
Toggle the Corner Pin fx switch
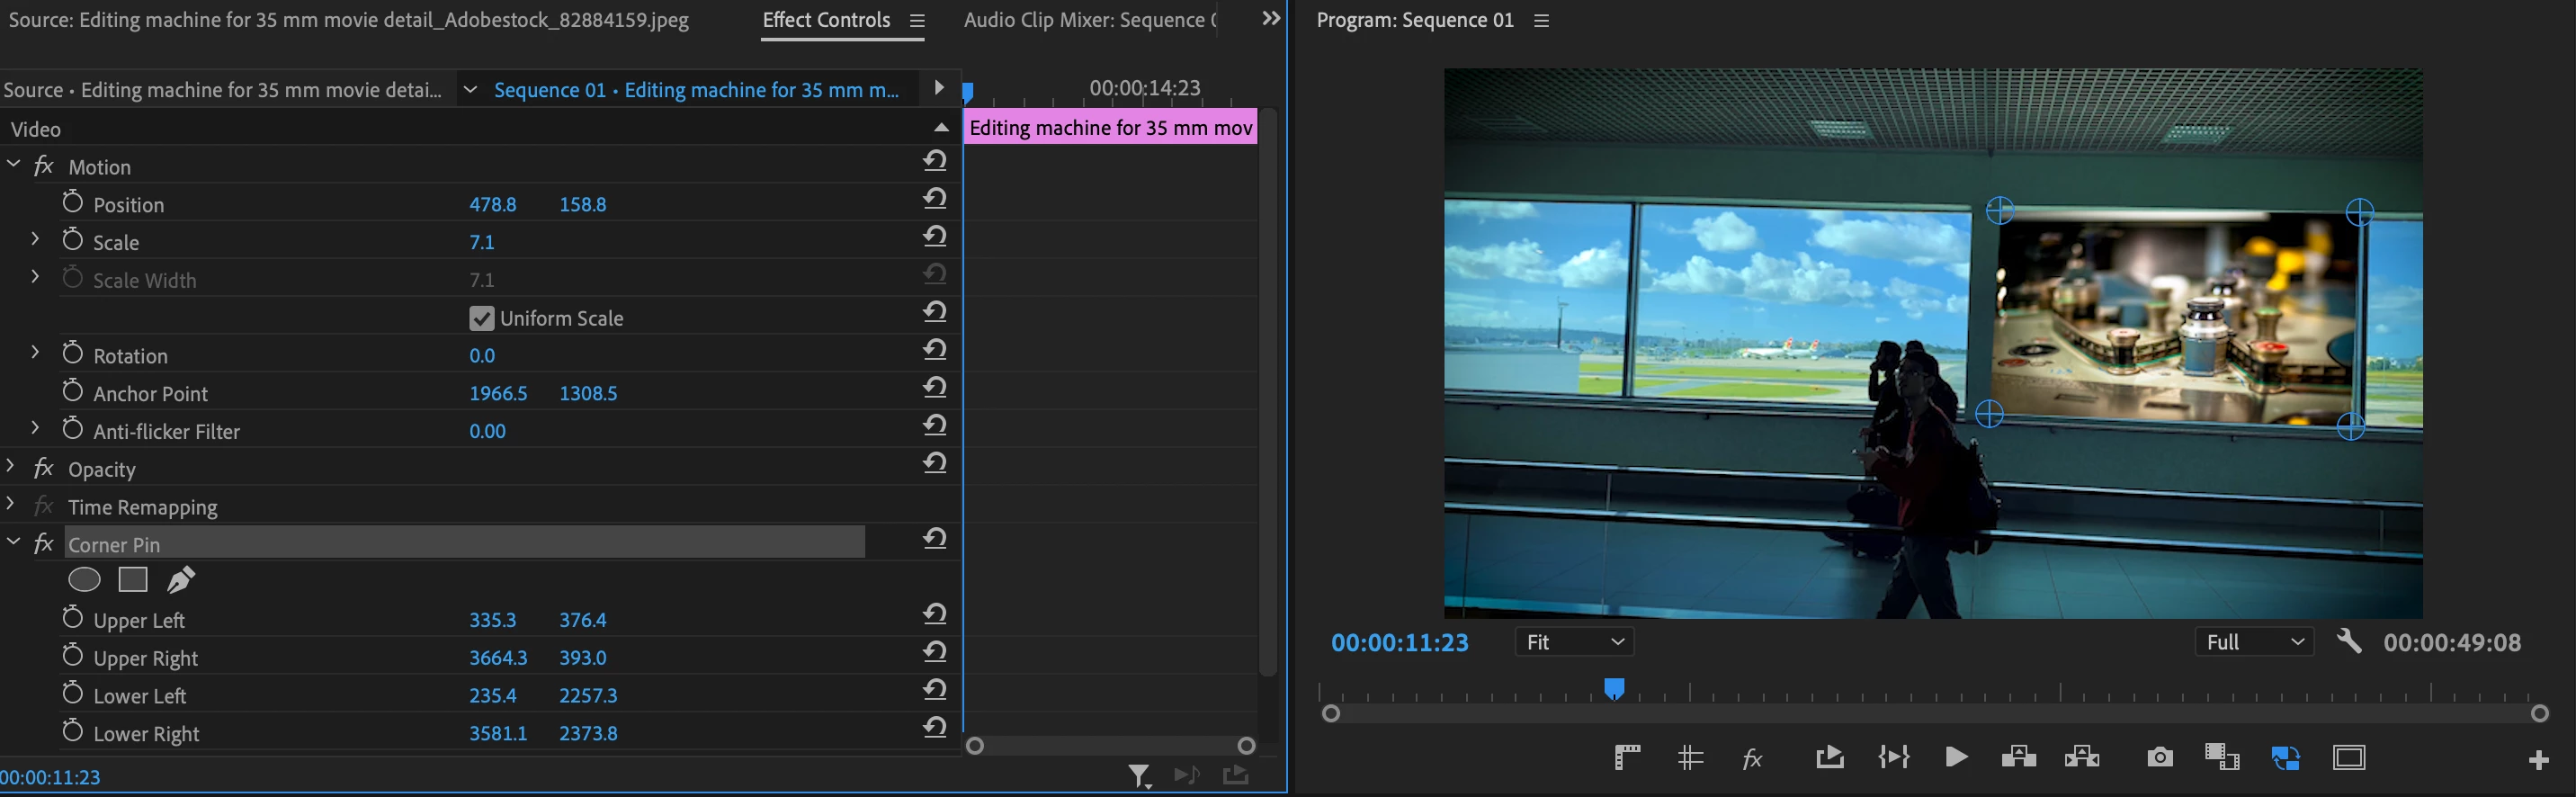[43, 543]
